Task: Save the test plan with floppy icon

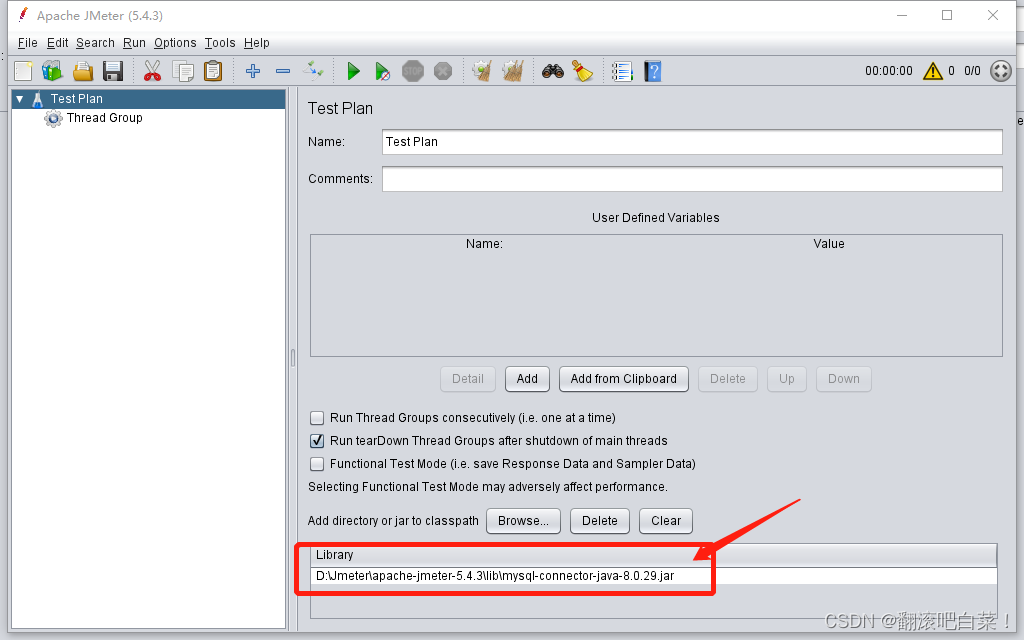Action: (113, 71)
